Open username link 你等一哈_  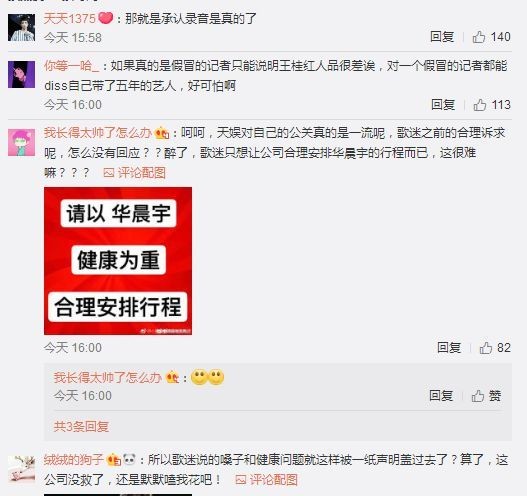click(x=72, y=66)
